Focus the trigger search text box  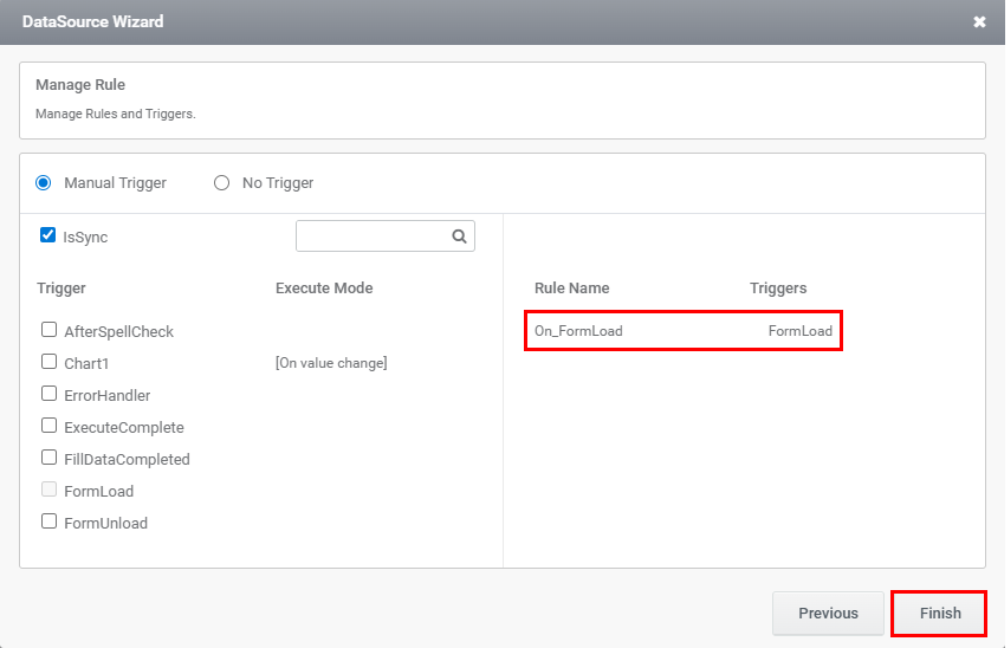(372, 237)
